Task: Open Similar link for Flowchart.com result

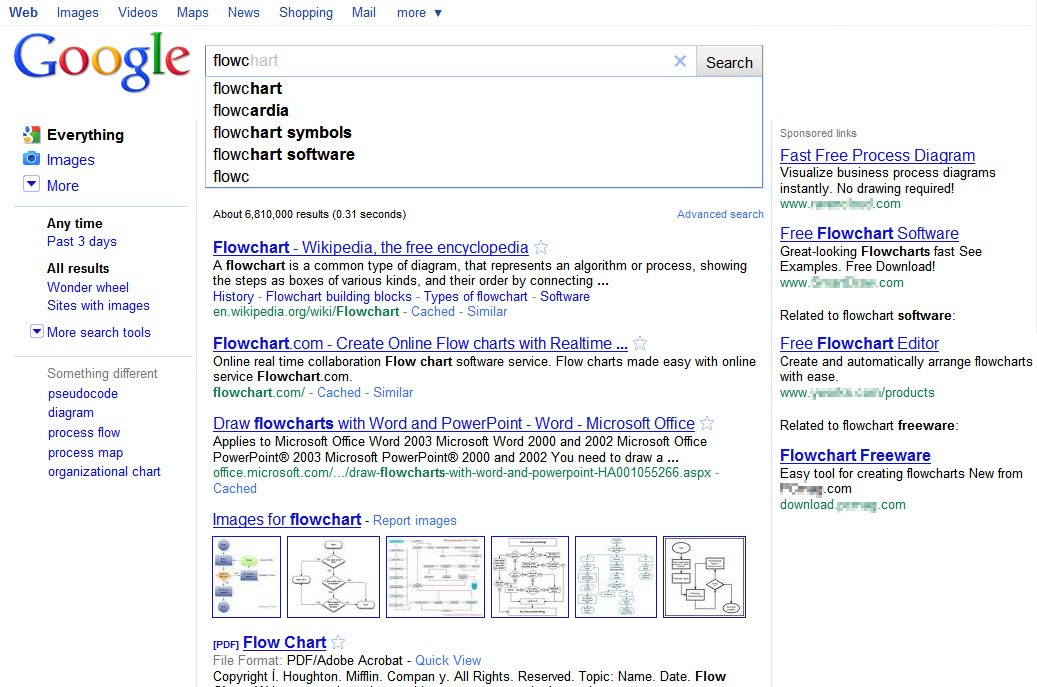Action: (393, 392)
